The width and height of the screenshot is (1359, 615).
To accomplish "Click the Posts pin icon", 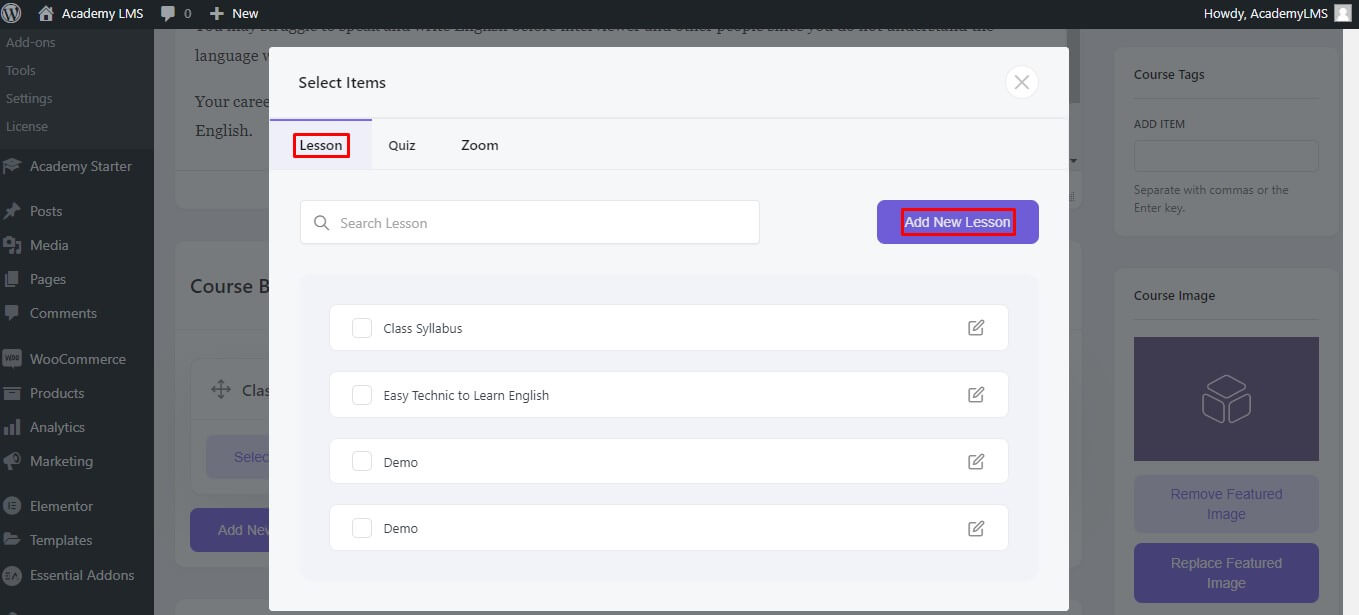I will (12, 211).
